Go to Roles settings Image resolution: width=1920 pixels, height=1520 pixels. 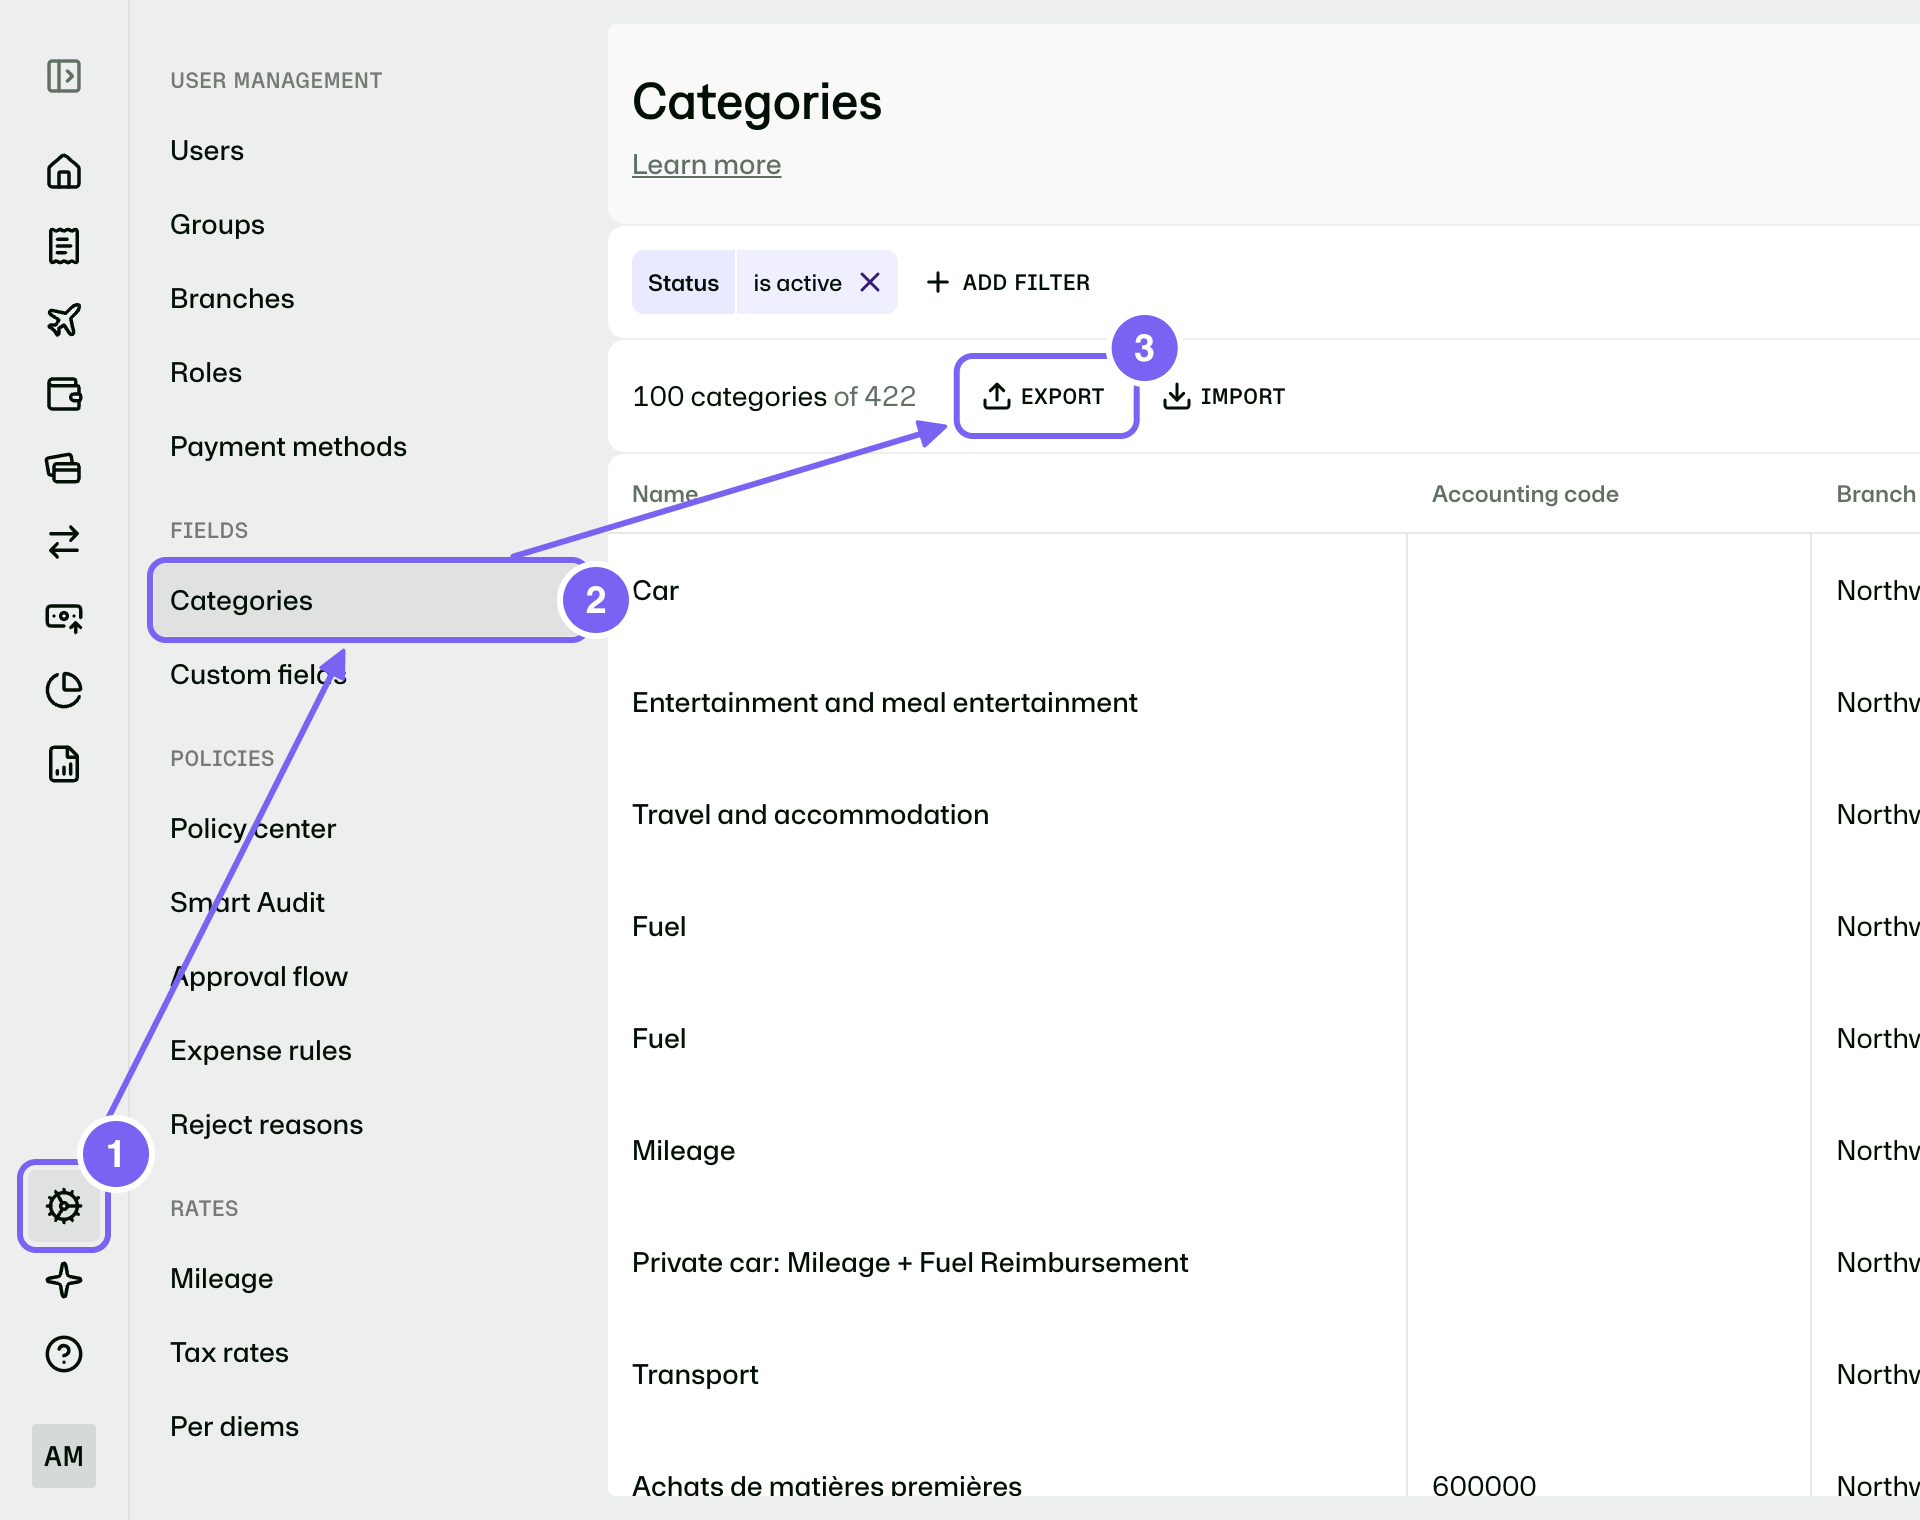pyautogui.click(x=206, y=372)
